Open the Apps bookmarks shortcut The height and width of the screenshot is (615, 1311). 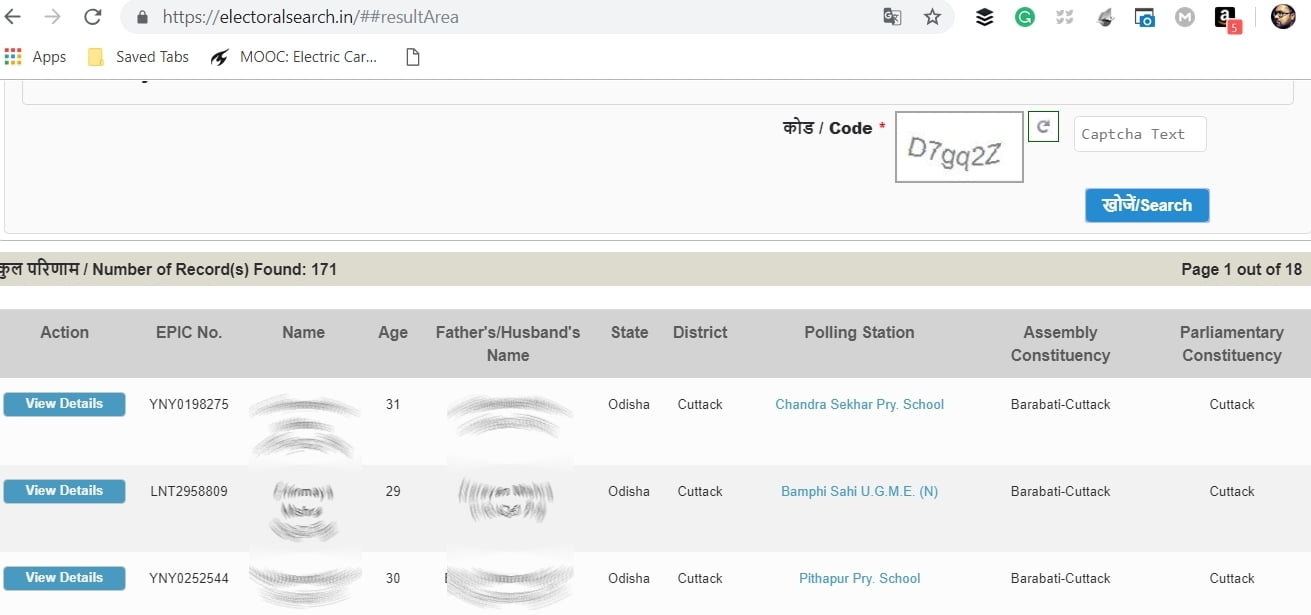click(35, 57)
